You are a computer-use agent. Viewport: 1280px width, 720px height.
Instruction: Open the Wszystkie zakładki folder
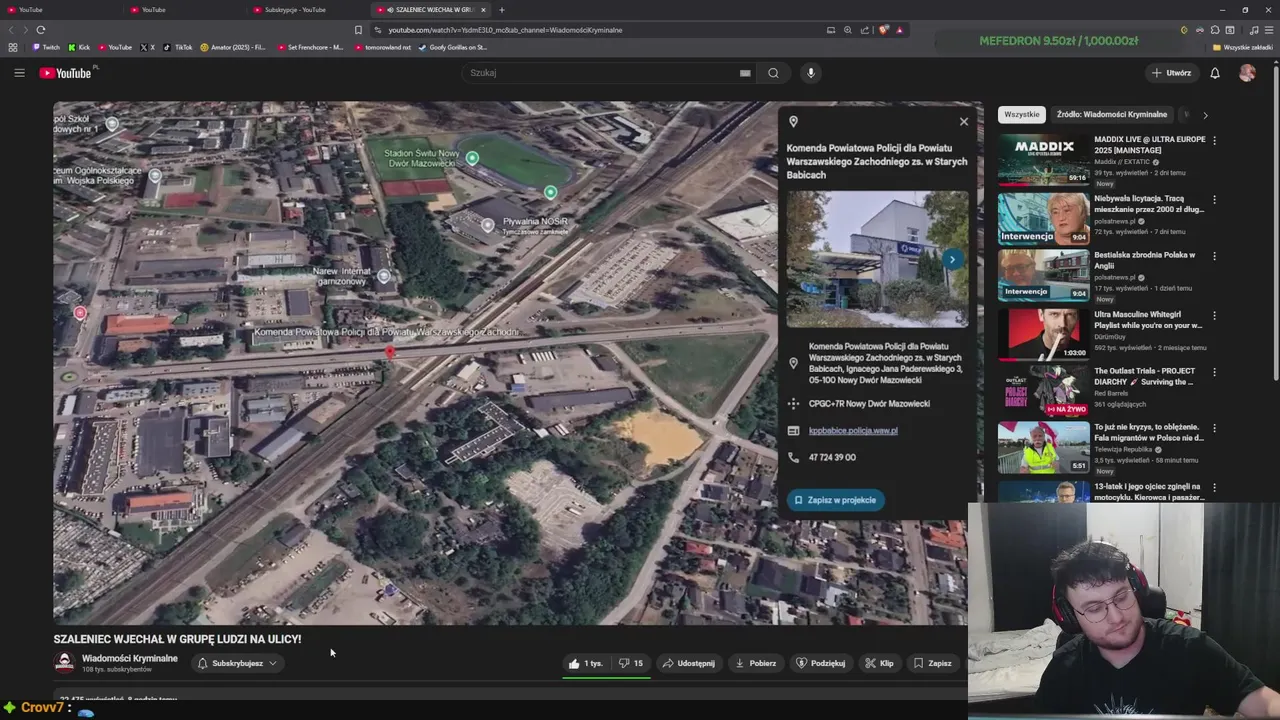(x=1243, y=47)
